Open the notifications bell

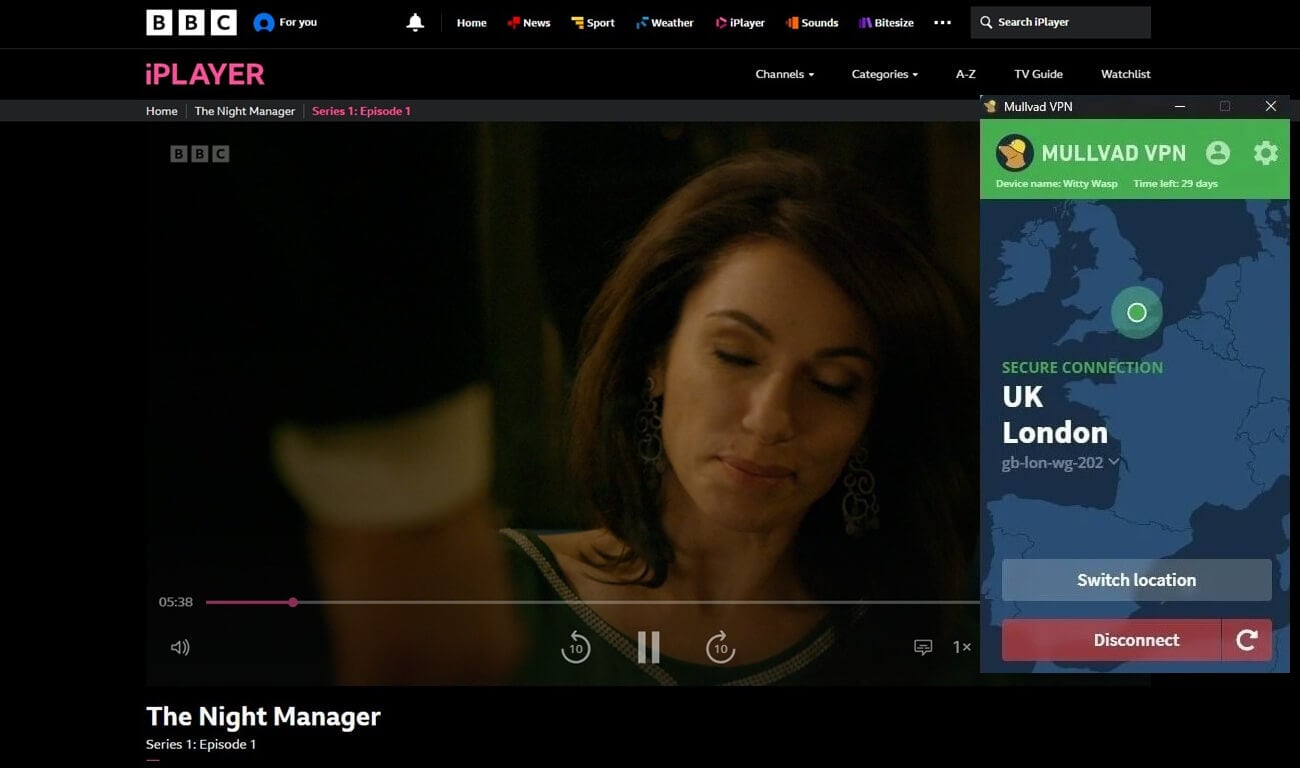pos(415,21)
